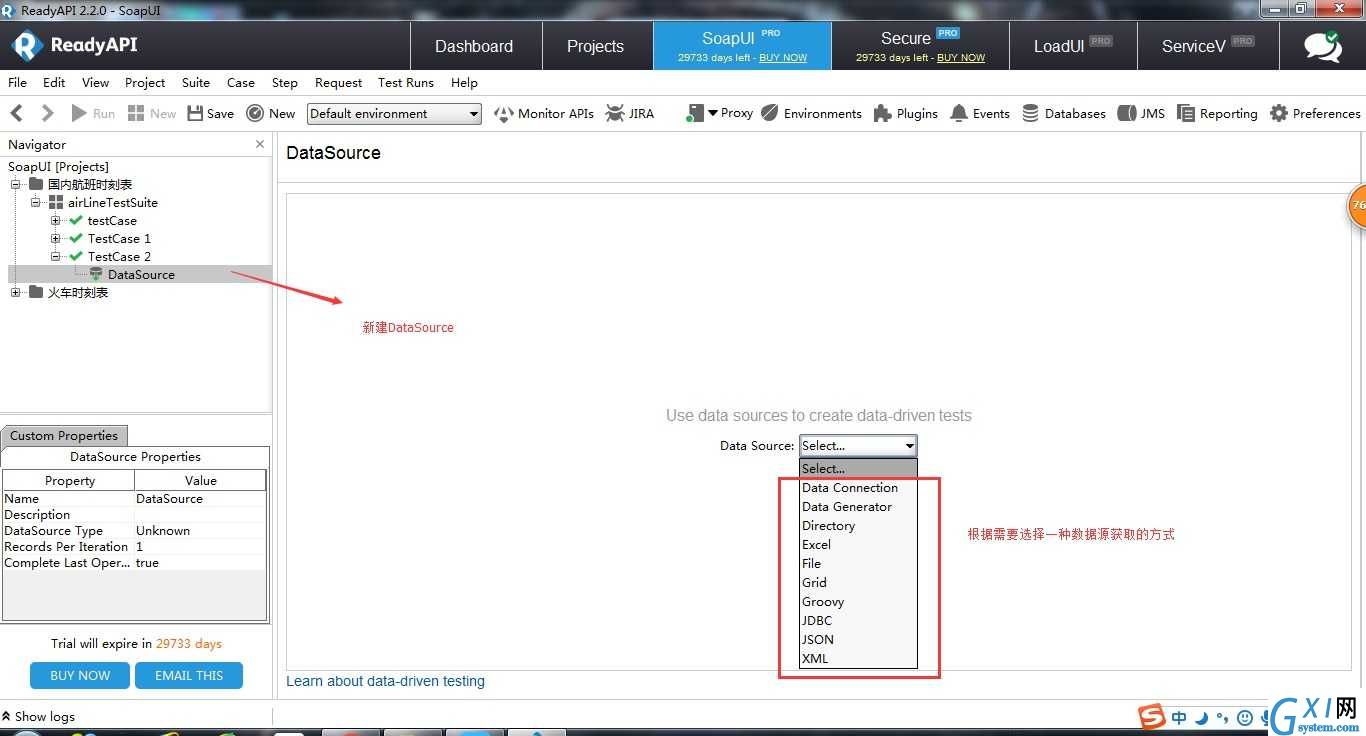1366x736 pixels.
Task: Open Default environment dropdown
Action: (x=394, y=114)
